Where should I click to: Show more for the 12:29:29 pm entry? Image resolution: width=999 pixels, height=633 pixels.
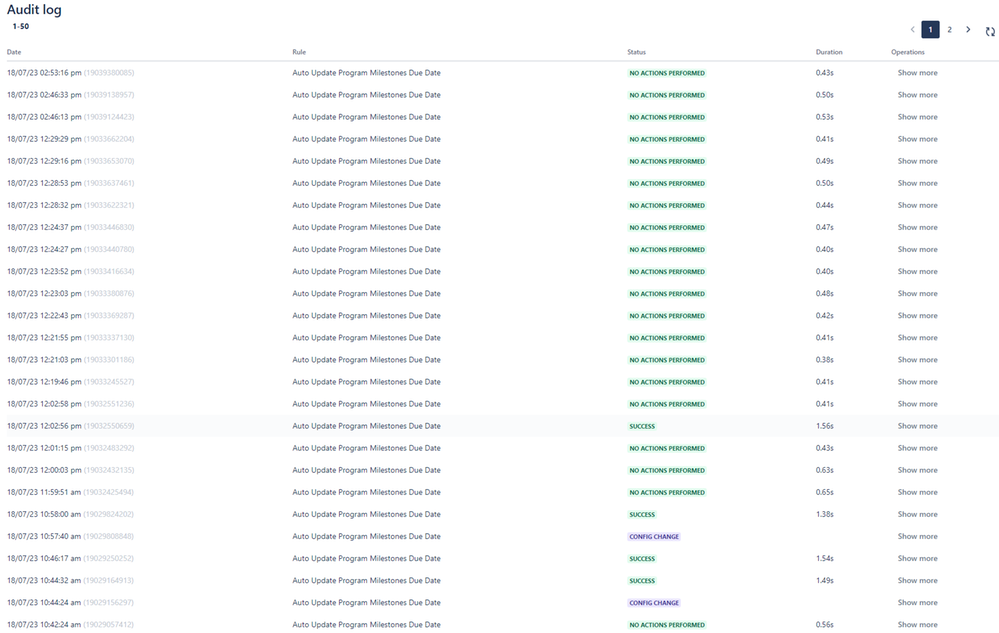click(x=917, y=139)
